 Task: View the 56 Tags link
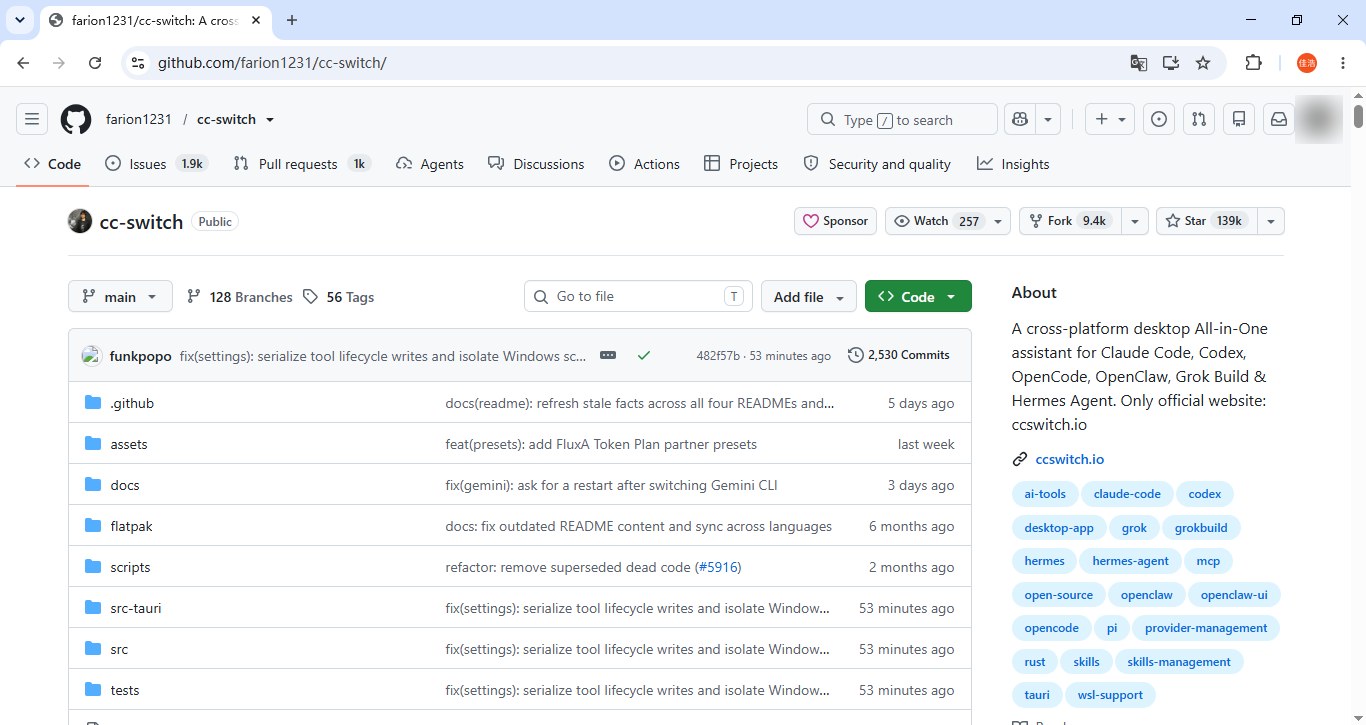pos(338,297)
